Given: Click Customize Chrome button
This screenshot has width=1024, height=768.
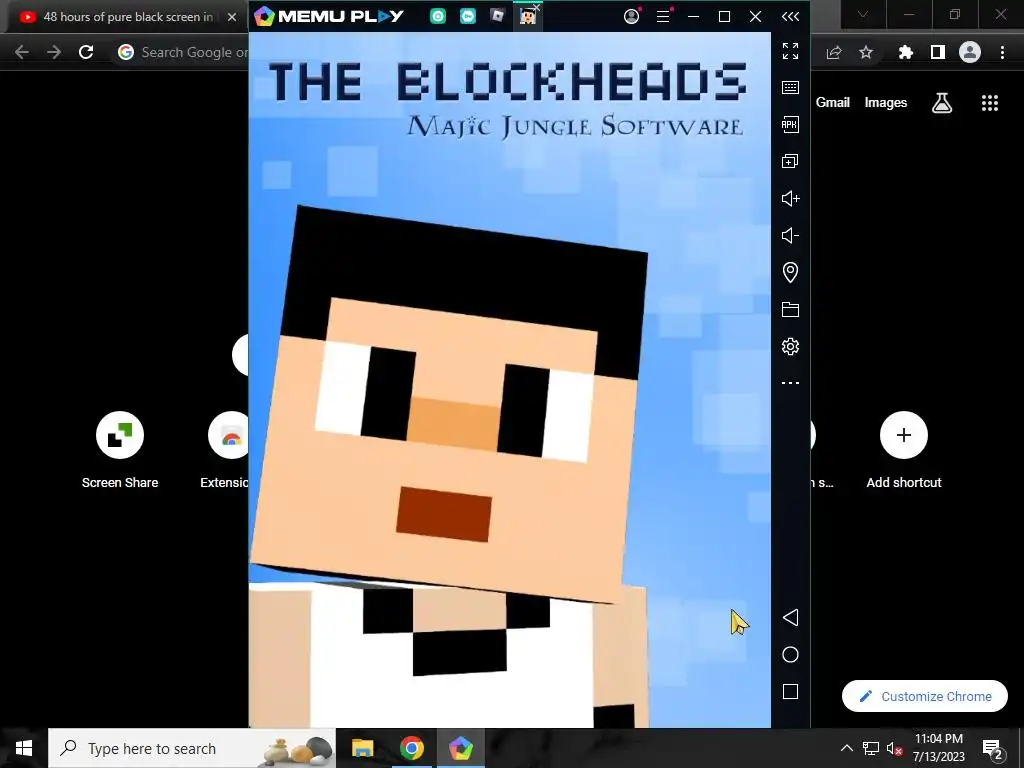Looking at the screenshot, I should coord(925,696).
